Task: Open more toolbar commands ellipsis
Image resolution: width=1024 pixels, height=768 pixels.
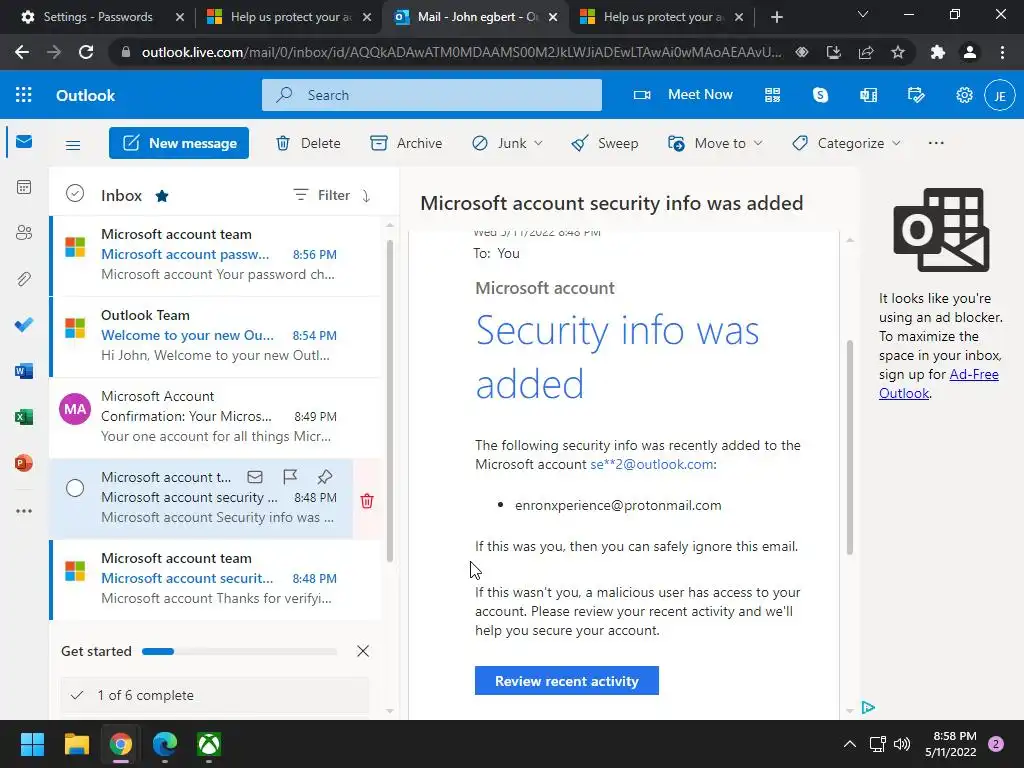Action: (x=936, y=143)
